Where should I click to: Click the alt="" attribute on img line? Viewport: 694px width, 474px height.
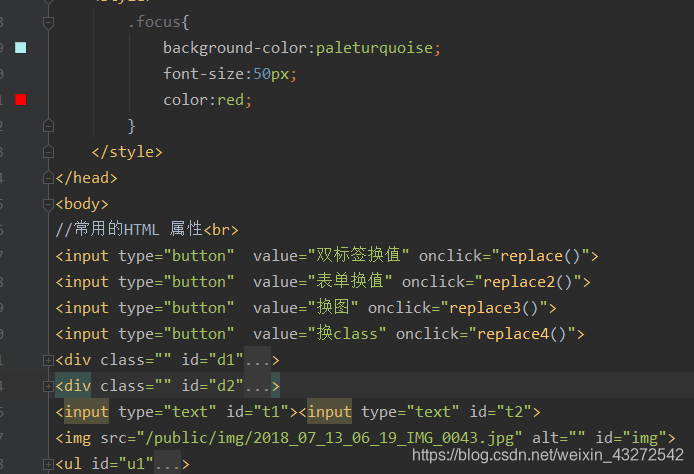click(559, 438)
